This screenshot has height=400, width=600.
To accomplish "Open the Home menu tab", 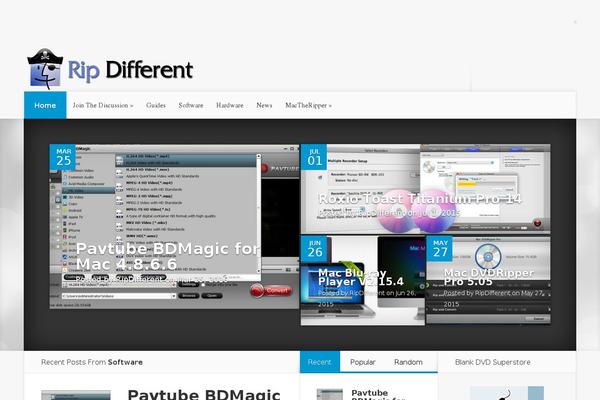I will tap(45, 105).
